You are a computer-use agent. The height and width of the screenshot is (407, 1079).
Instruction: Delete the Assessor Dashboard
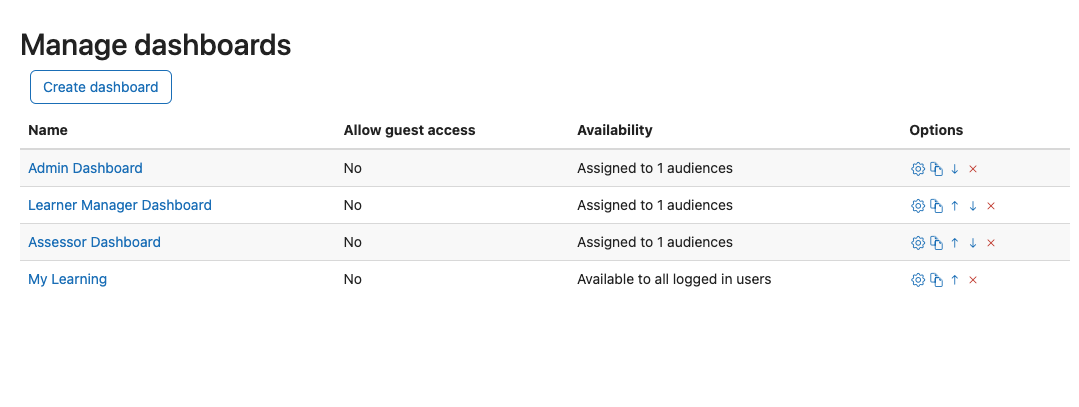tap(991, 242)
